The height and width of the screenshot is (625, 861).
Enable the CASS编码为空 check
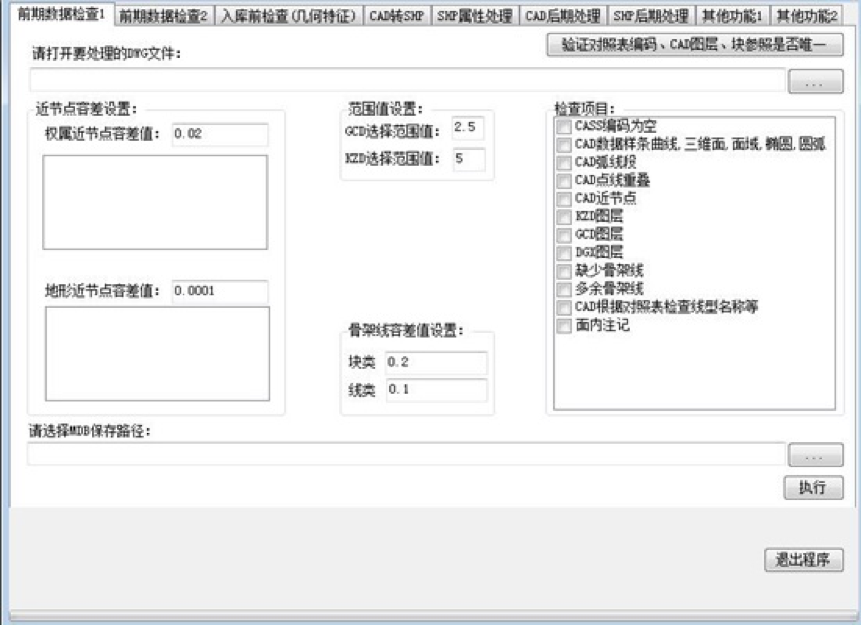(565, 126)
